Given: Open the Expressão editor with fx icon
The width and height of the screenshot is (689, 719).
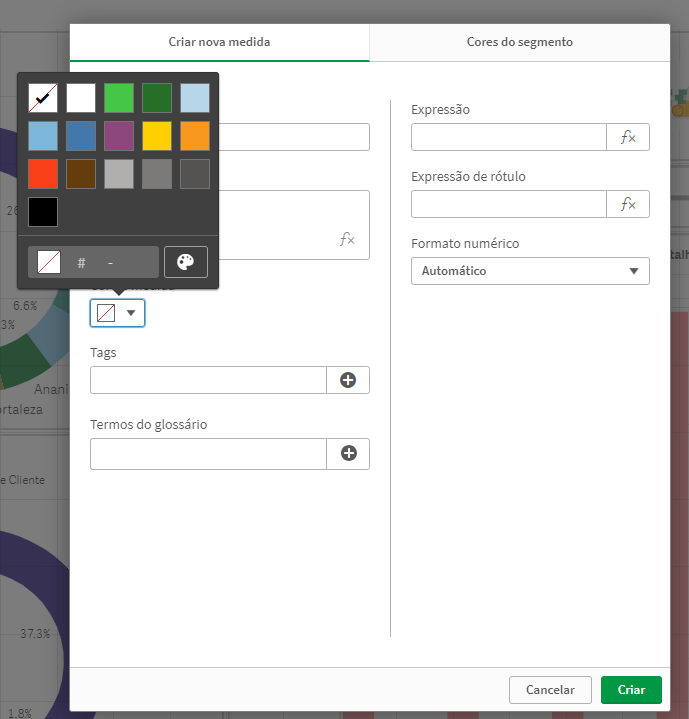Looking at the screenshot, I should [x=628, y=137].
